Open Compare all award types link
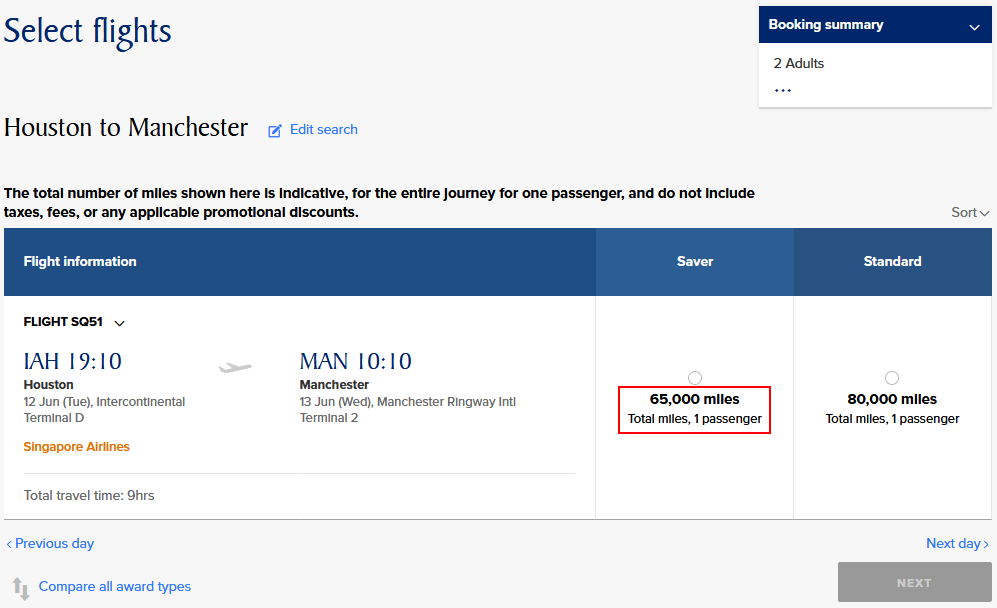The image size is (997, 608). pyautogui.click(x=114, y=586)
